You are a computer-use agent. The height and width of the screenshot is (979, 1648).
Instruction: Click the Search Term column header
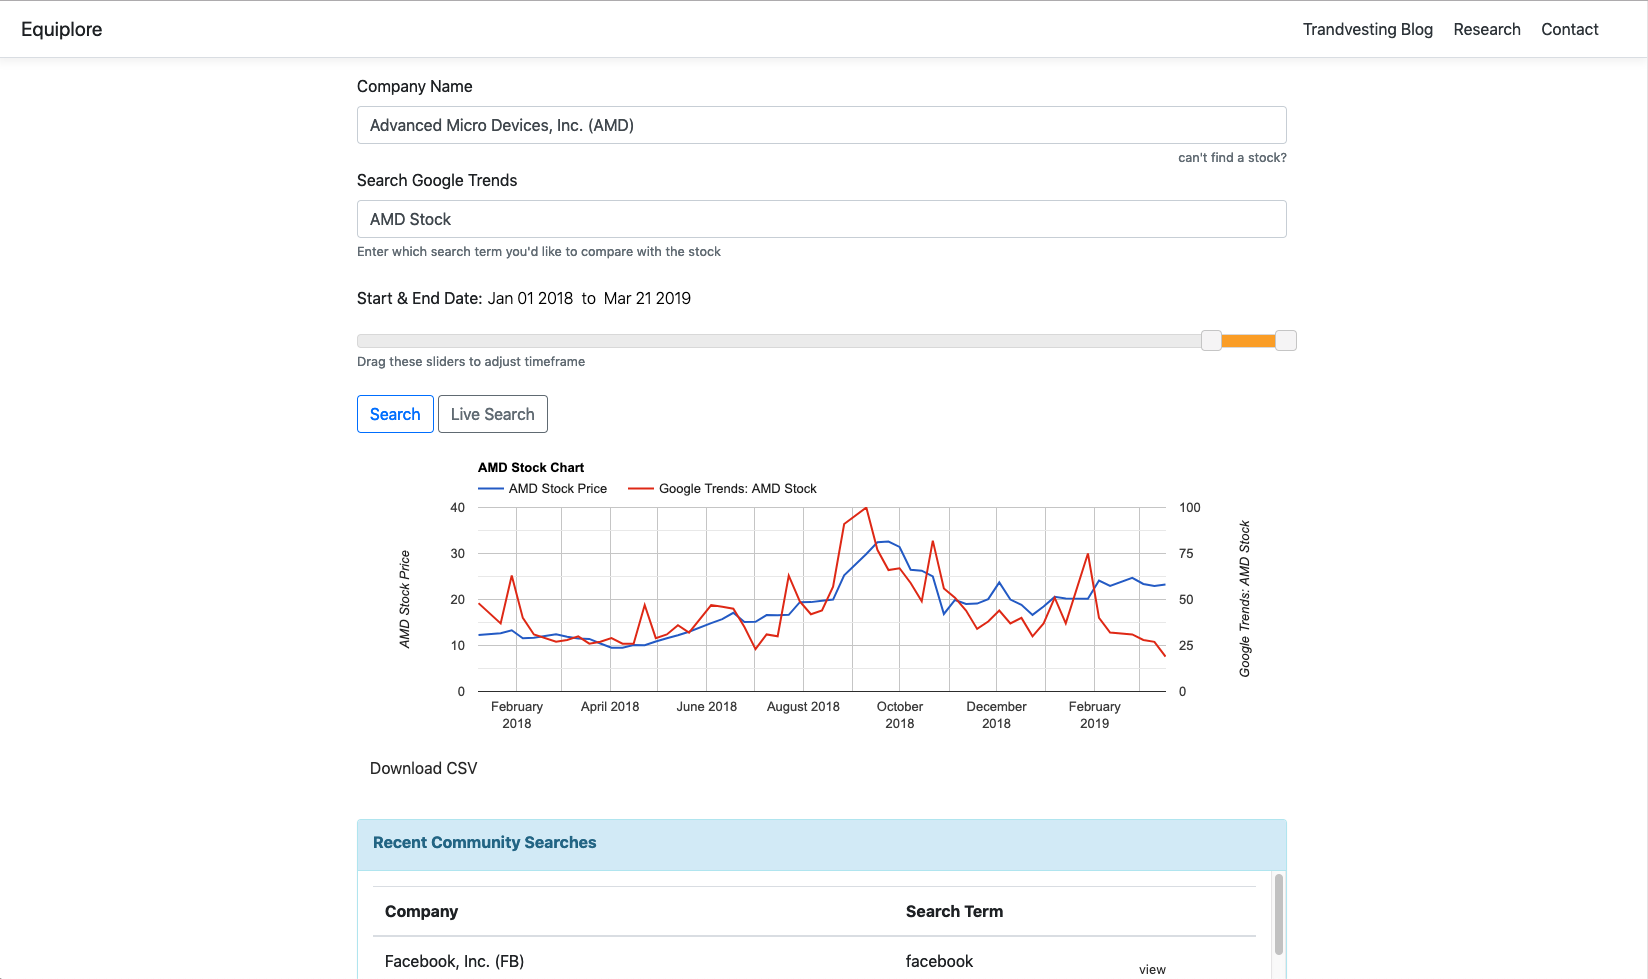(x=954, y=911)
